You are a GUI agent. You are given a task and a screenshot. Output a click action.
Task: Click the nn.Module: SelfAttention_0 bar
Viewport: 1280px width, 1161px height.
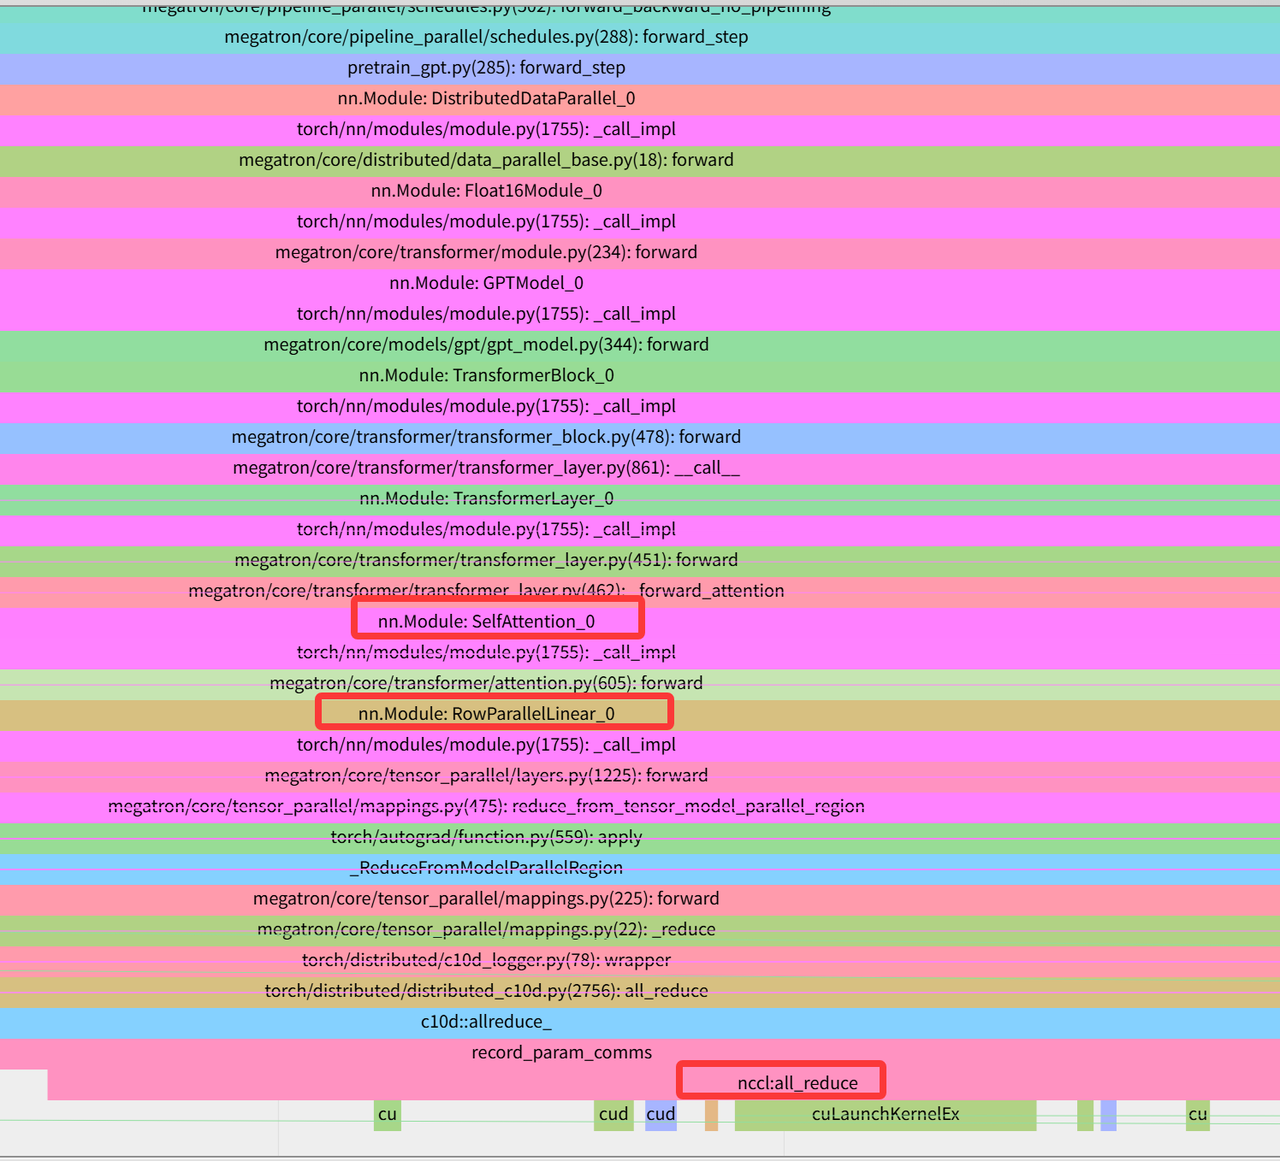coord(486,621)
